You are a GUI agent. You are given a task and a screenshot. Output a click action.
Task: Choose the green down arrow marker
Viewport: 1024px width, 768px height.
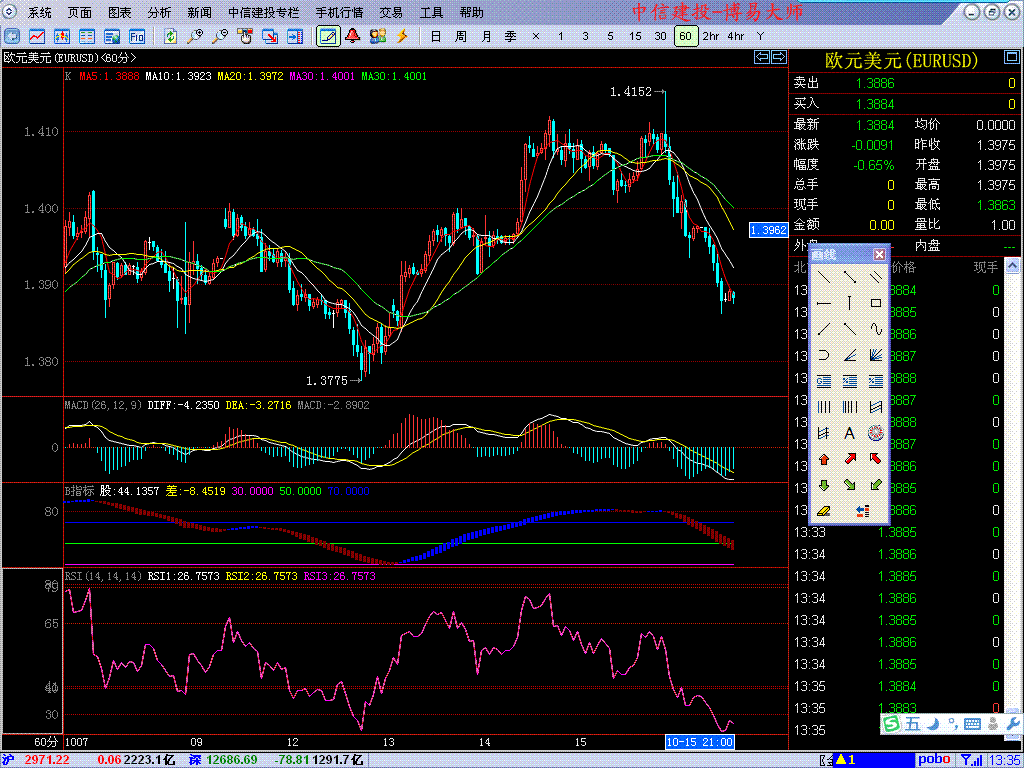coord(823,485)
